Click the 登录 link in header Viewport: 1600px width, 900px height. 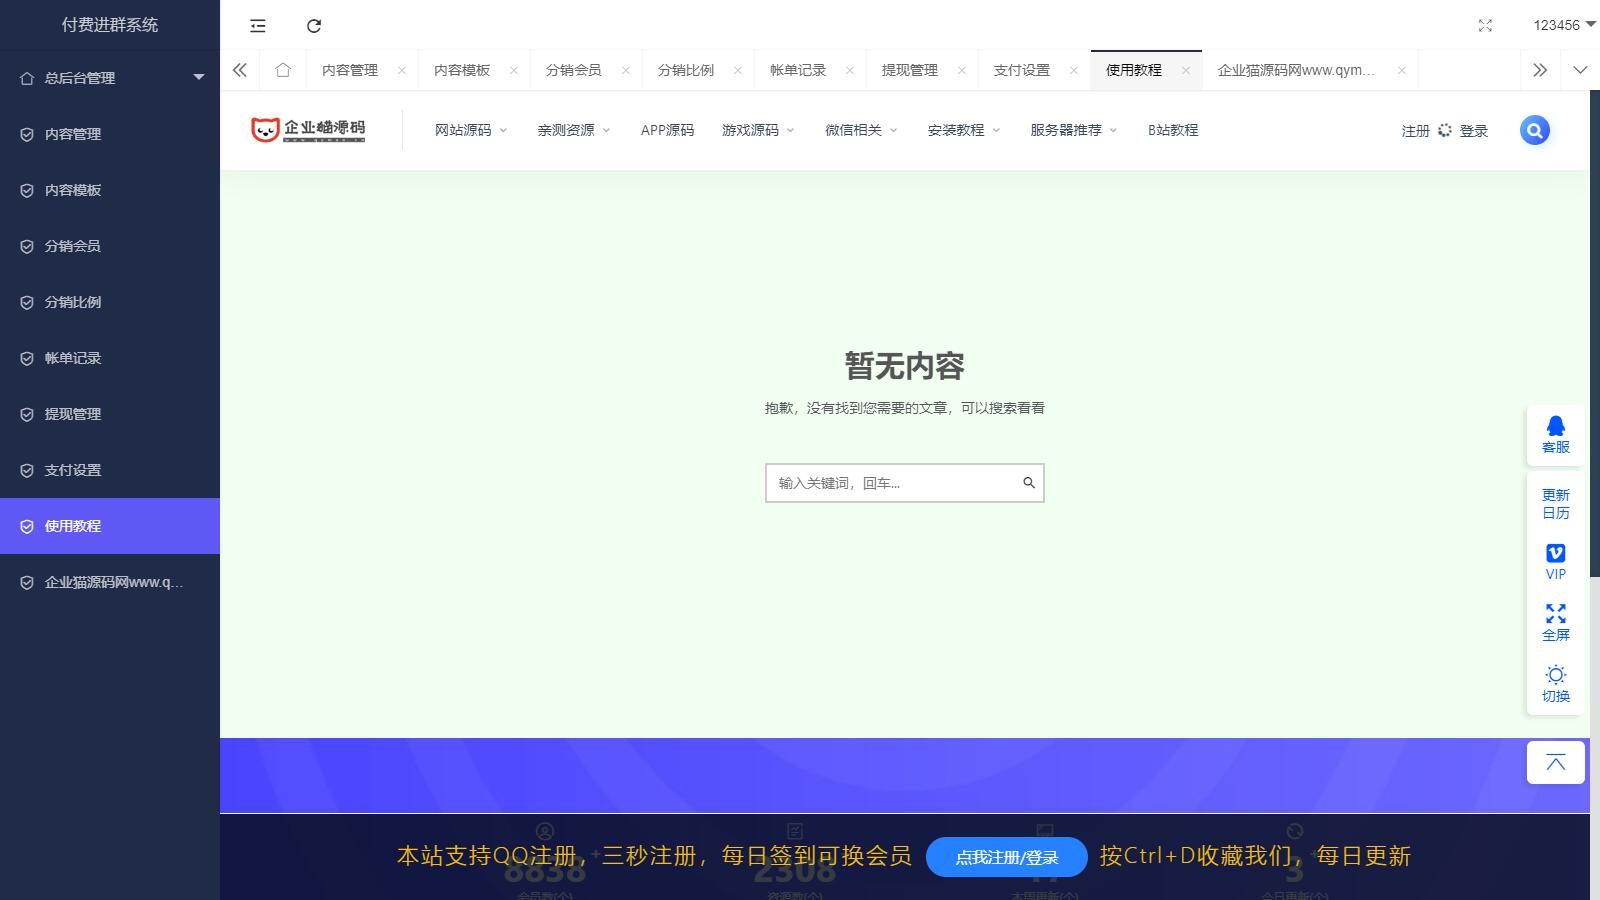1473,131
